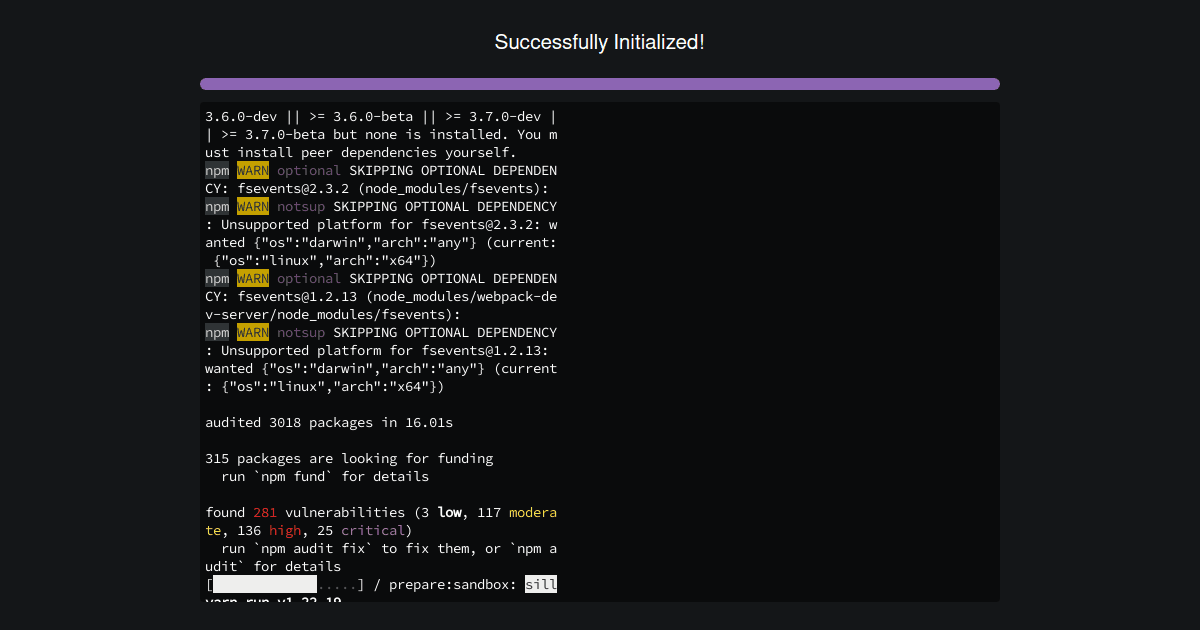The width and height of the screenshot is (1200, 630).
Task: Click the 'Successfully Initialized!' heading
Action: (x=600, y=42)
